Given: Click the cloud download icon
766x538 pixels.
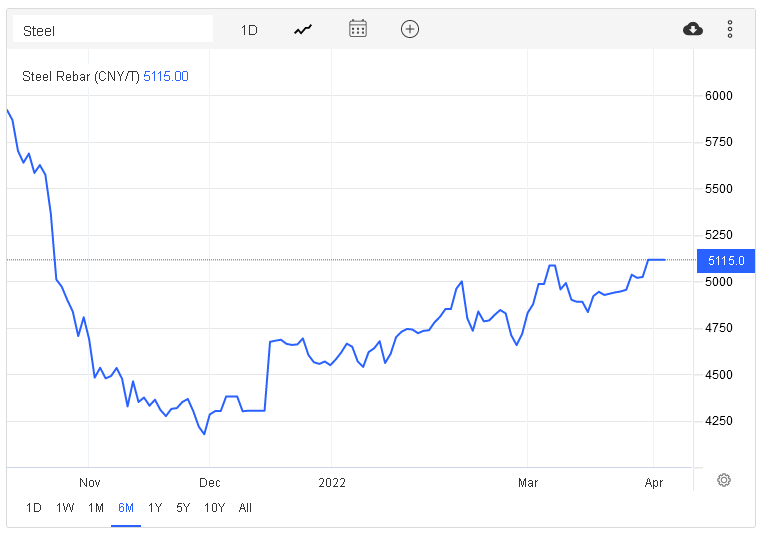Looking at the screenshot, I should click(692, 29).
